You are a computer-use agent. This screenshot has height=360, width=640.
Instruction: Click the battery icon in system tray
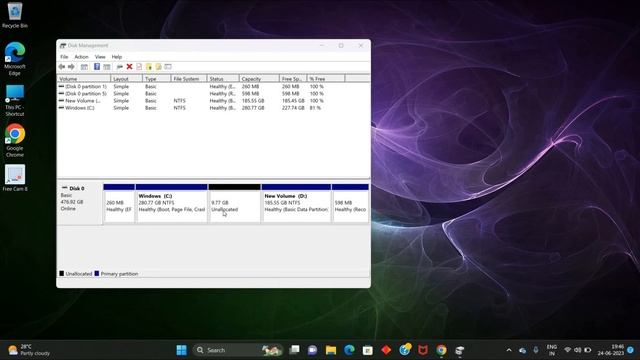pyautogui.click(x=588, y=350)
